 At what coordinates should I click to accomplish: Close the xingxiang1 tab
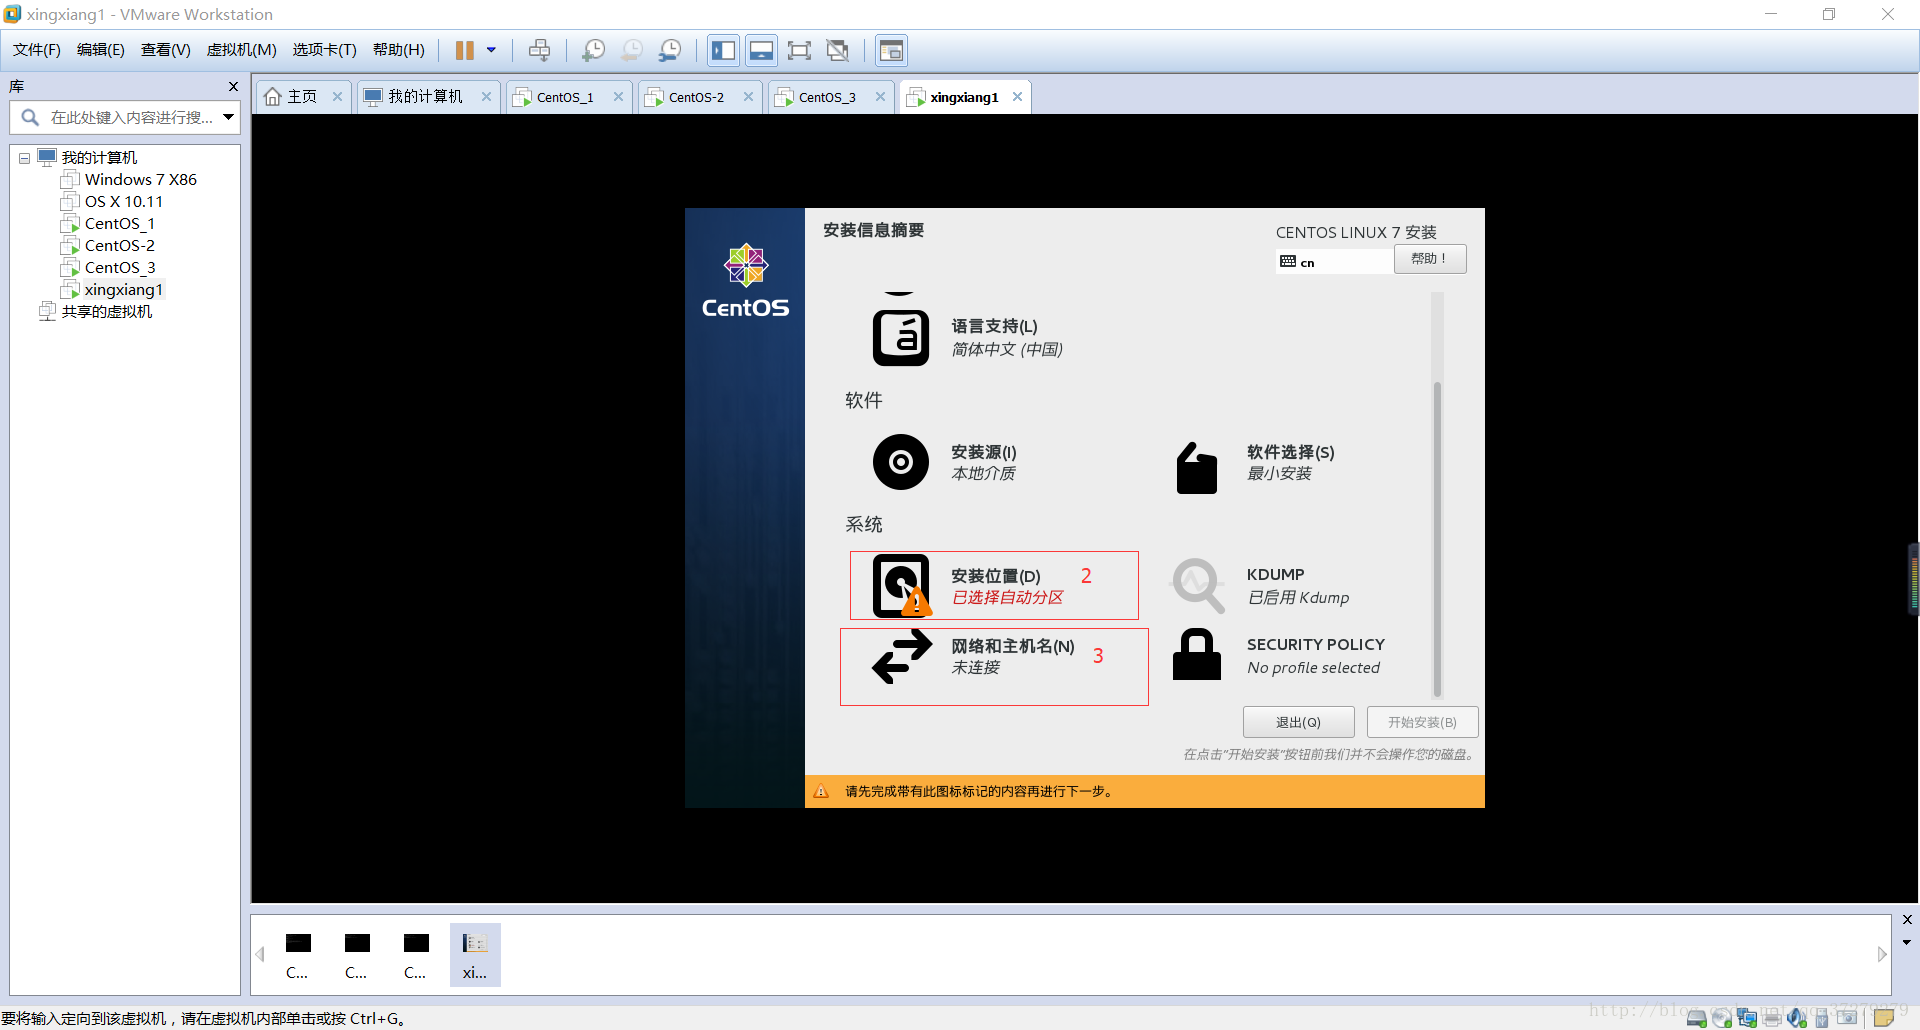1017,97
